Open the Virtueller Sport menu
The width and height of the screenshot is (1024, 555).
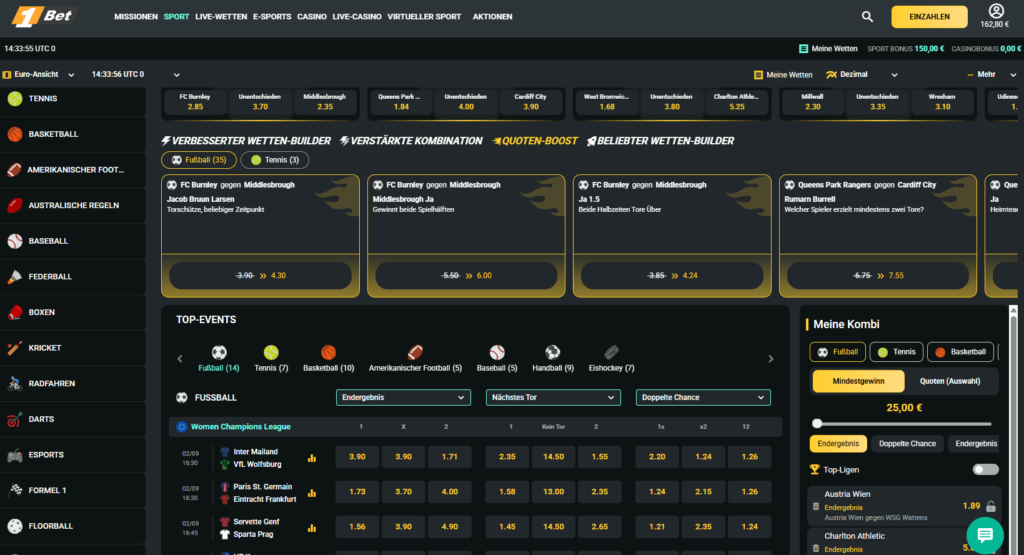424,17
